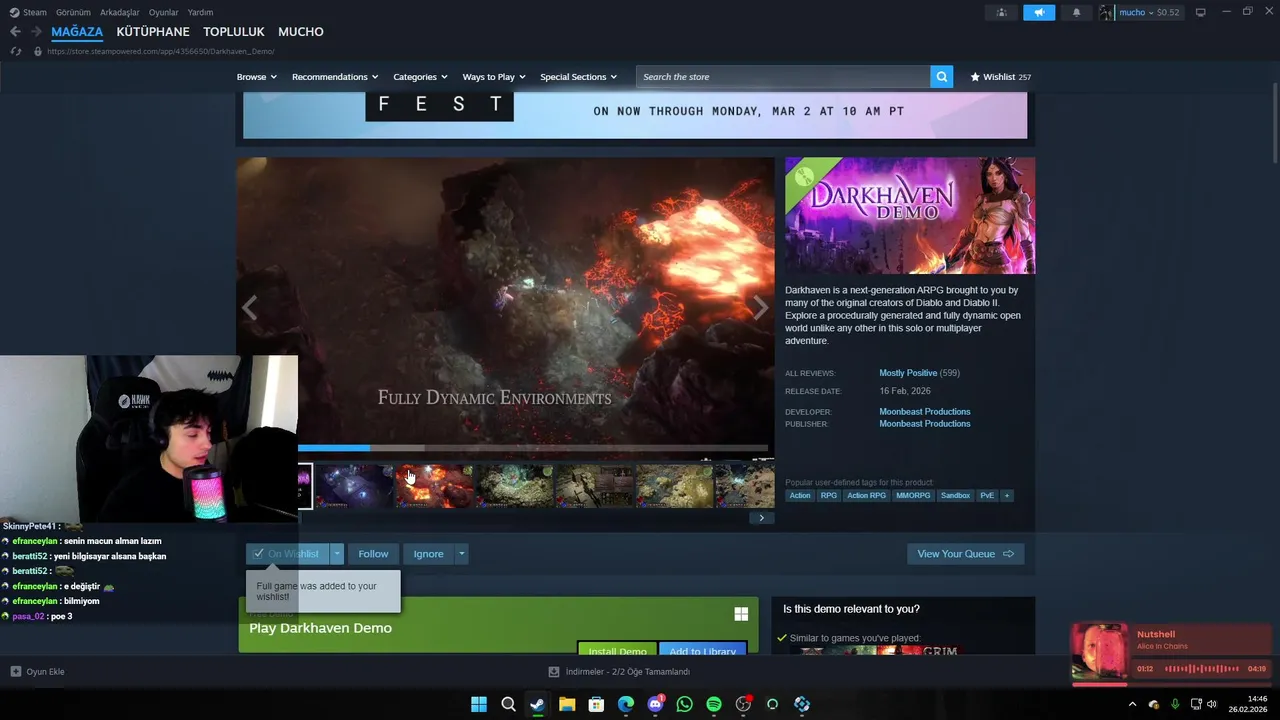
Task: Go forward with the Steam forward arrow
Action: point(36,32)
